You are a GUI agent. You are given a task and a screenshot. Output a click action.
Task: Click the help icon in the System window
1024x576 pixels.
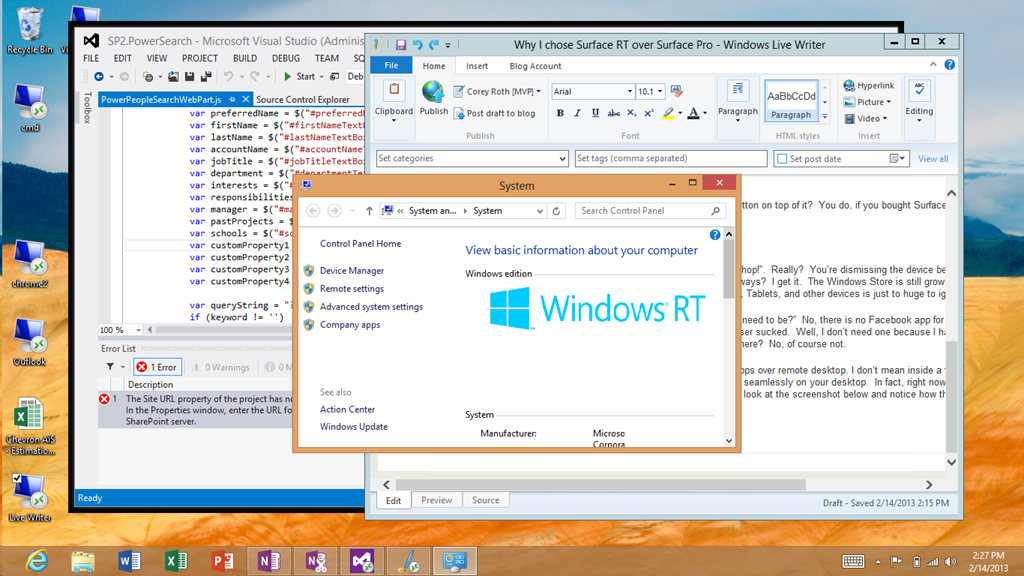(715, 234)
